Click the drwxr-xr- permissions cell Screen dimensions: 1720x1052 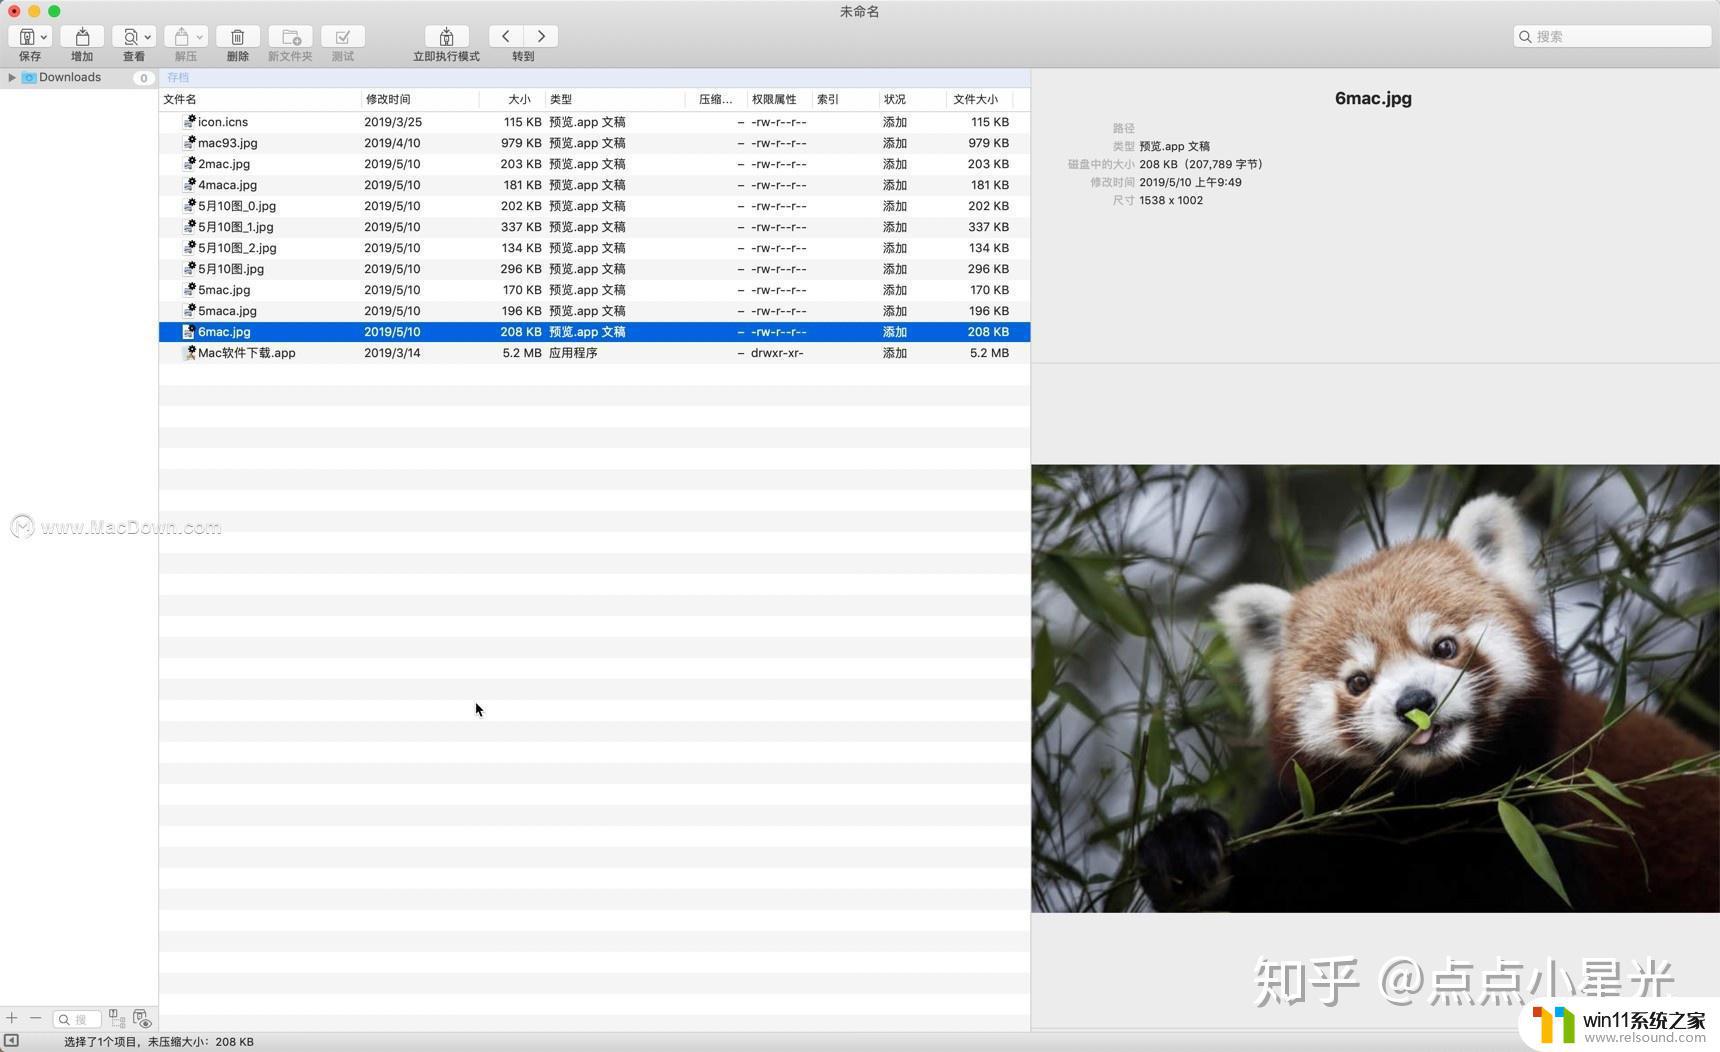[x=777, y=353]
